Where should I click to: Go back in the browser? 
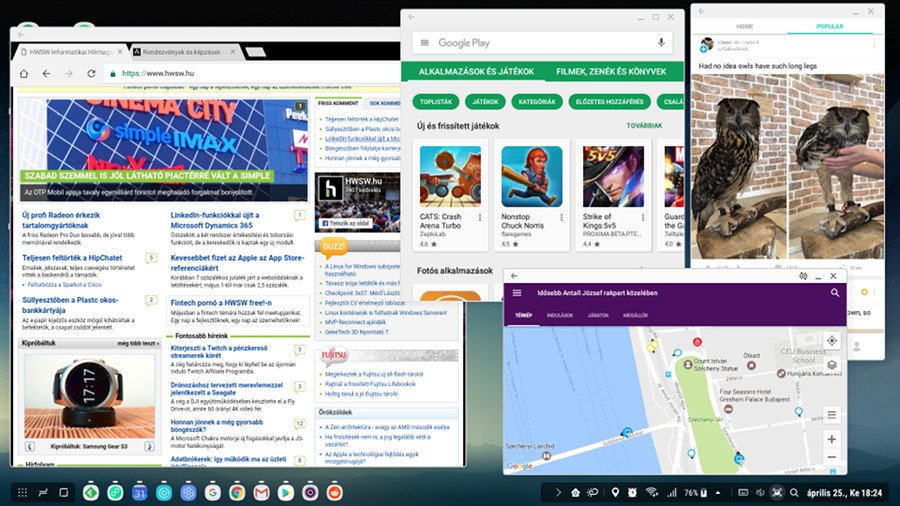(x=46, y=73)
